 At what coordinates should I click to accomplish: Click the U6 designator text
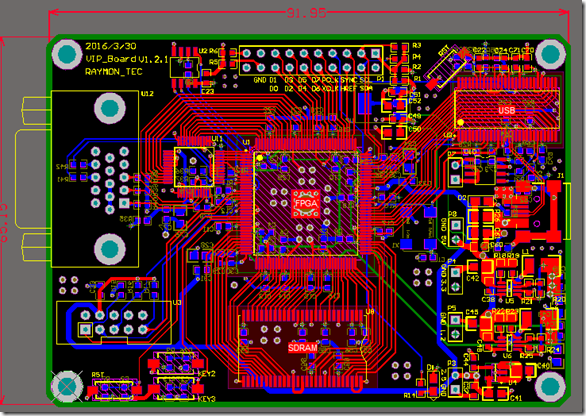coord(507,355)
